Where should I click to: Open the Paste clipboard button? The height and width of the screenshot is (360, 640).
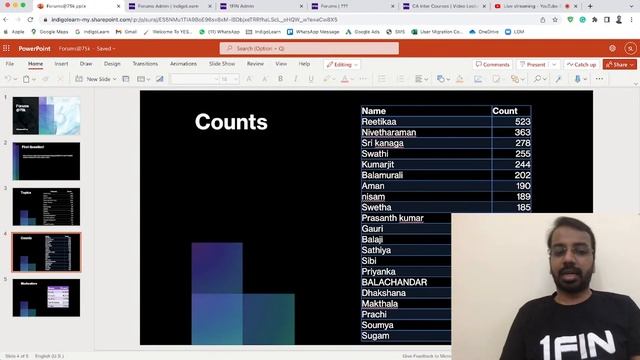tap(27, 79)
